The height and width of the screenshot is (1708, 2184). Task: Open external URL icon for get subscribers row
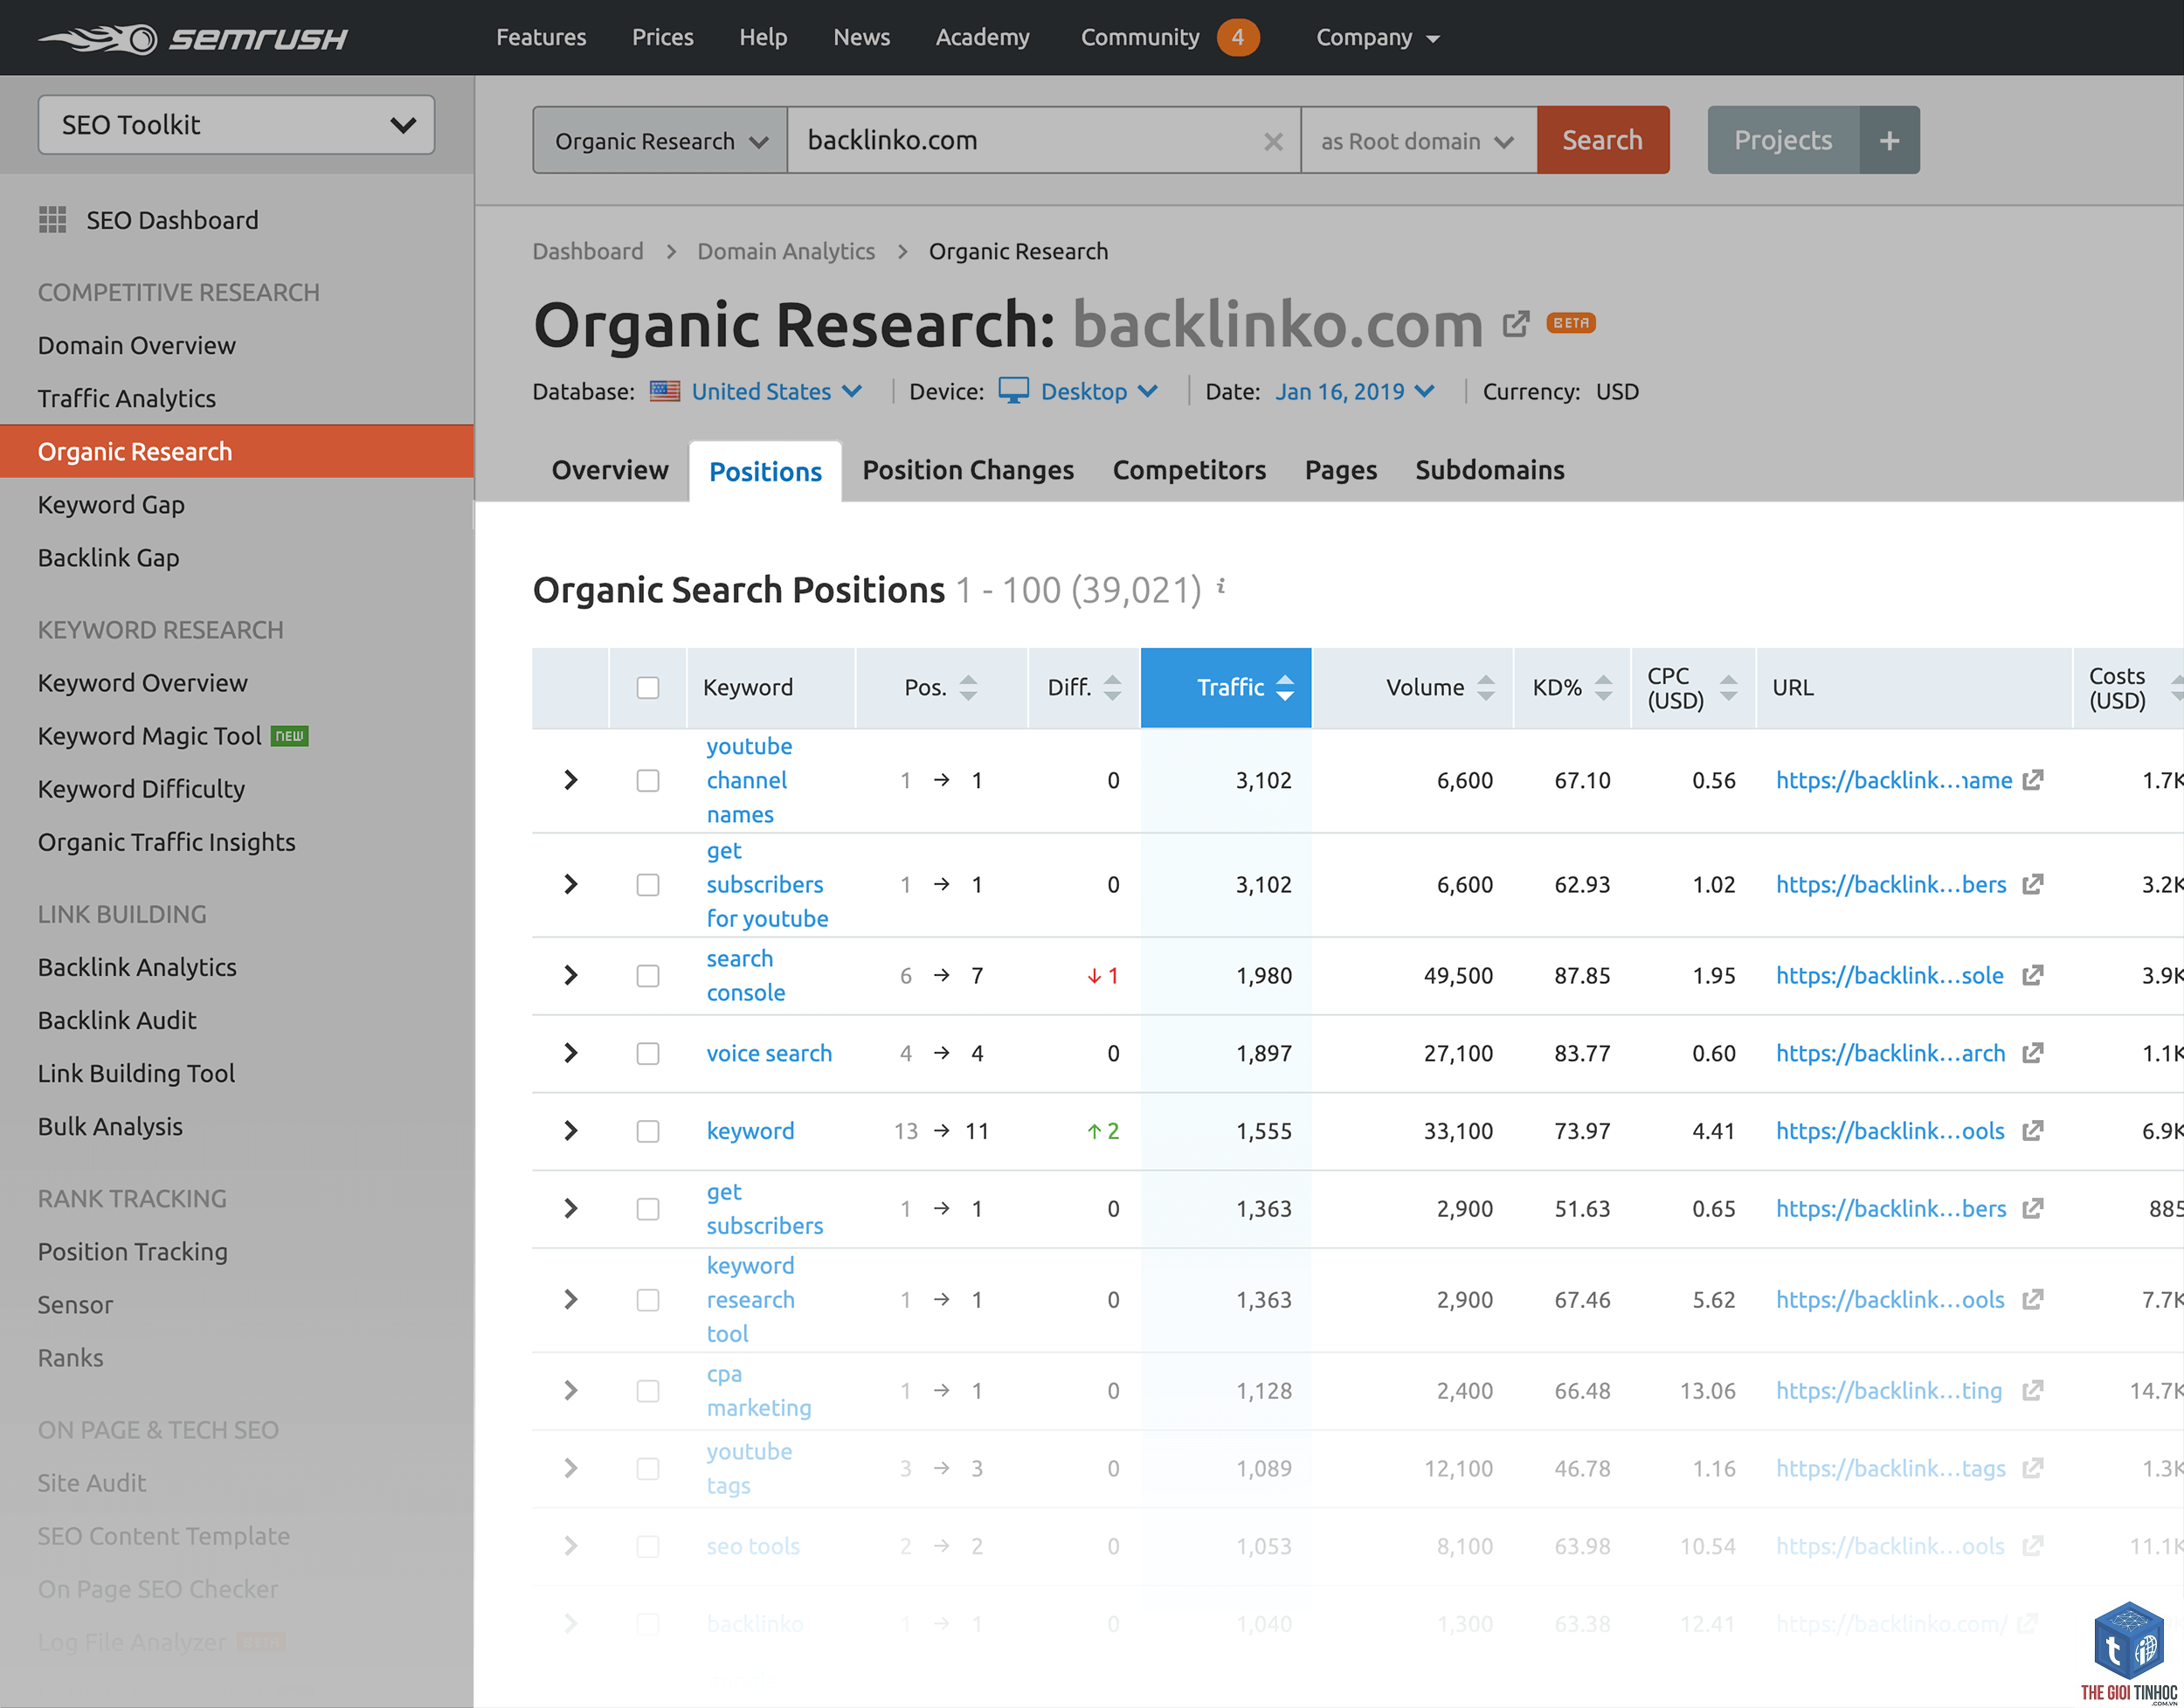tap(2032, 1209)
